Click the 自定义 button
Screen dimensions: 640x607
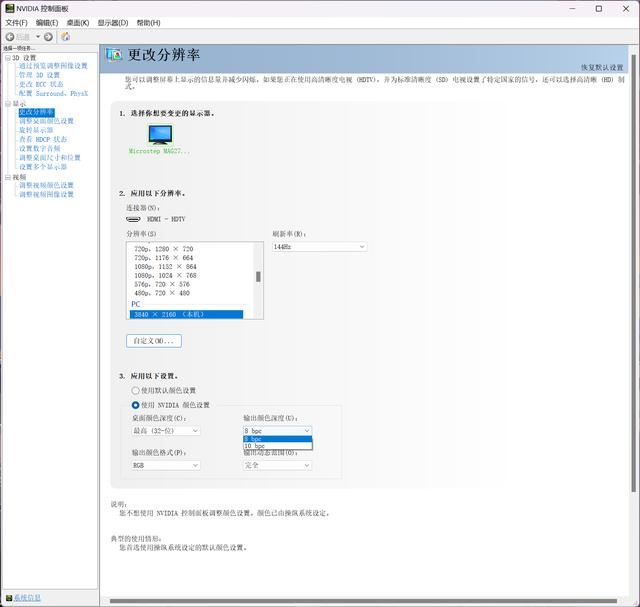154,341
